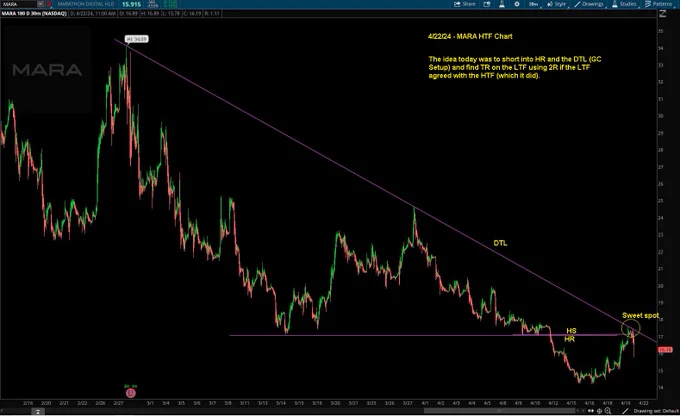Click the pan arrows icon in bottom bar
The height and width of the screenshot is (416, 680).
(591, 411)
